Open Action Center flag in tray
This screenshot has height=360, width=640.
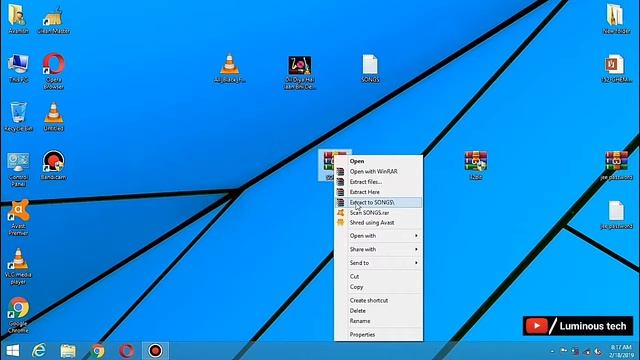coord(564,351)
